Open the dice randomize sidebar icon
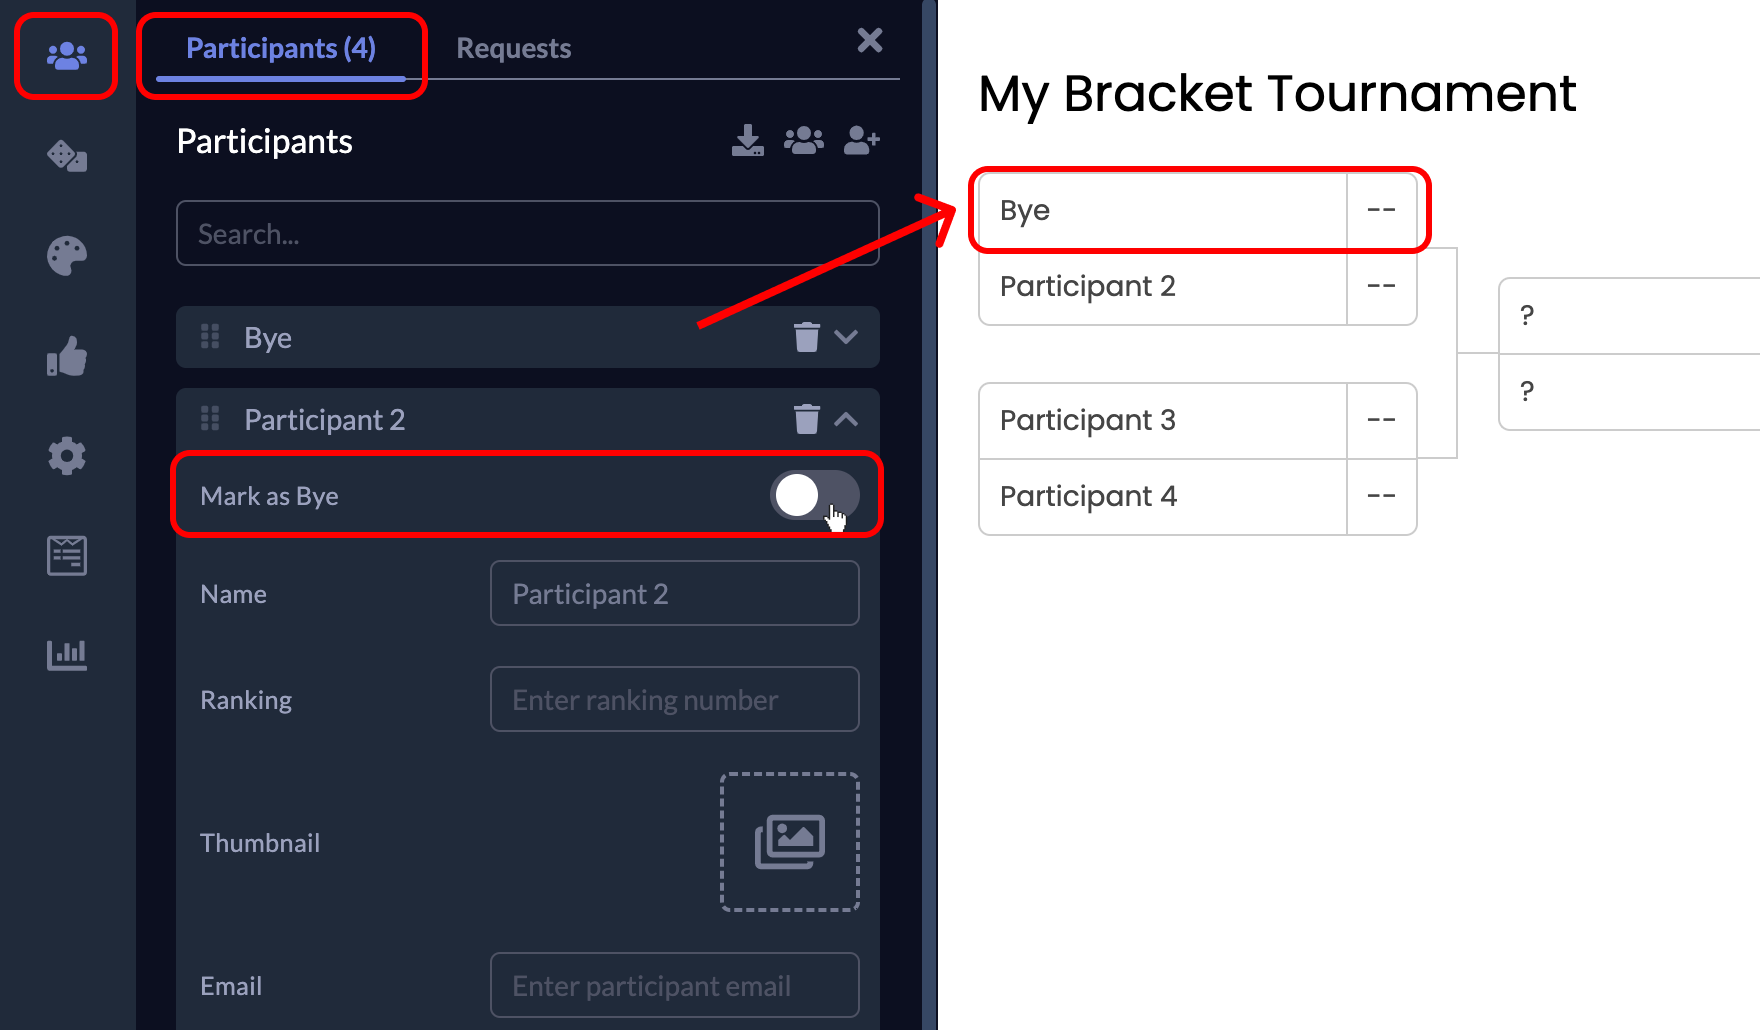 tap(67, 156)
